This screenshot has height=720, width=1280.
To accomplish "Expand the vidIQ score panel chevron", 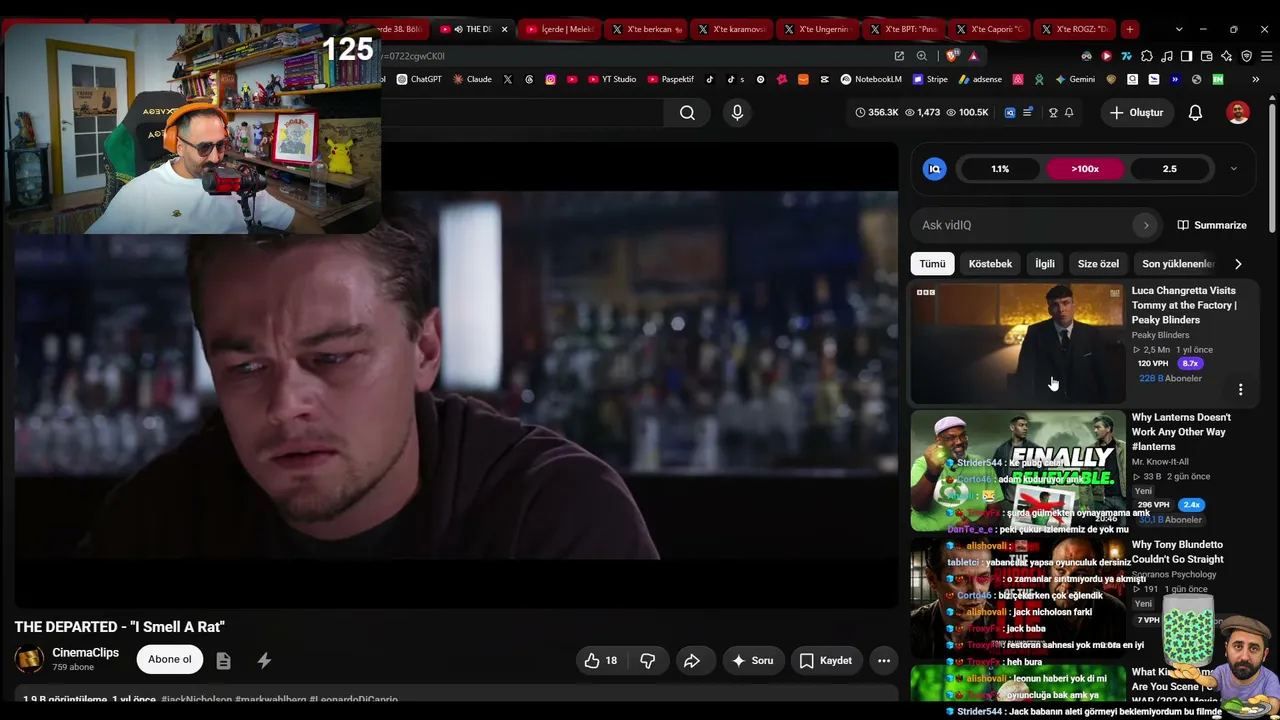I will [1233, 169].
